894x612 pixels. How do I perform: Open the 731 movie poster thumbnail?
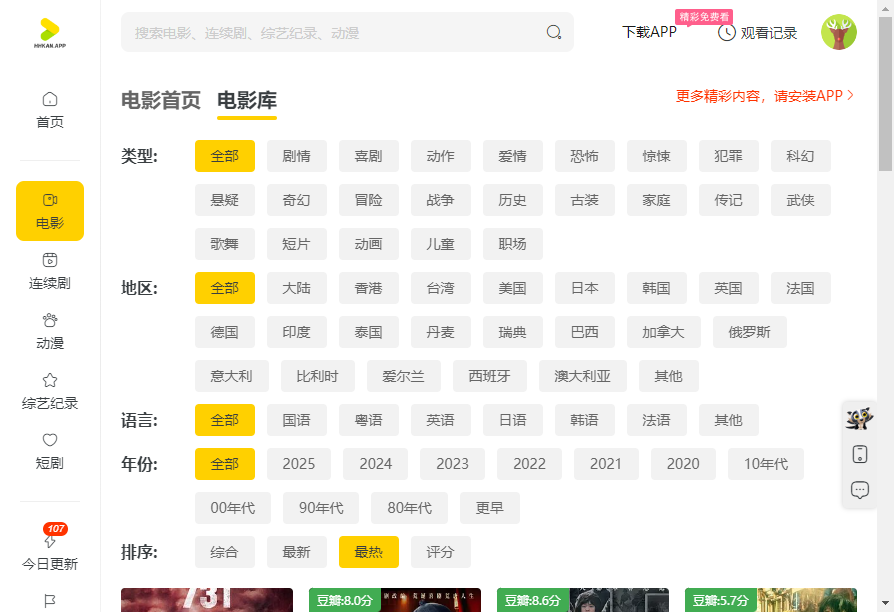point(207,600)
